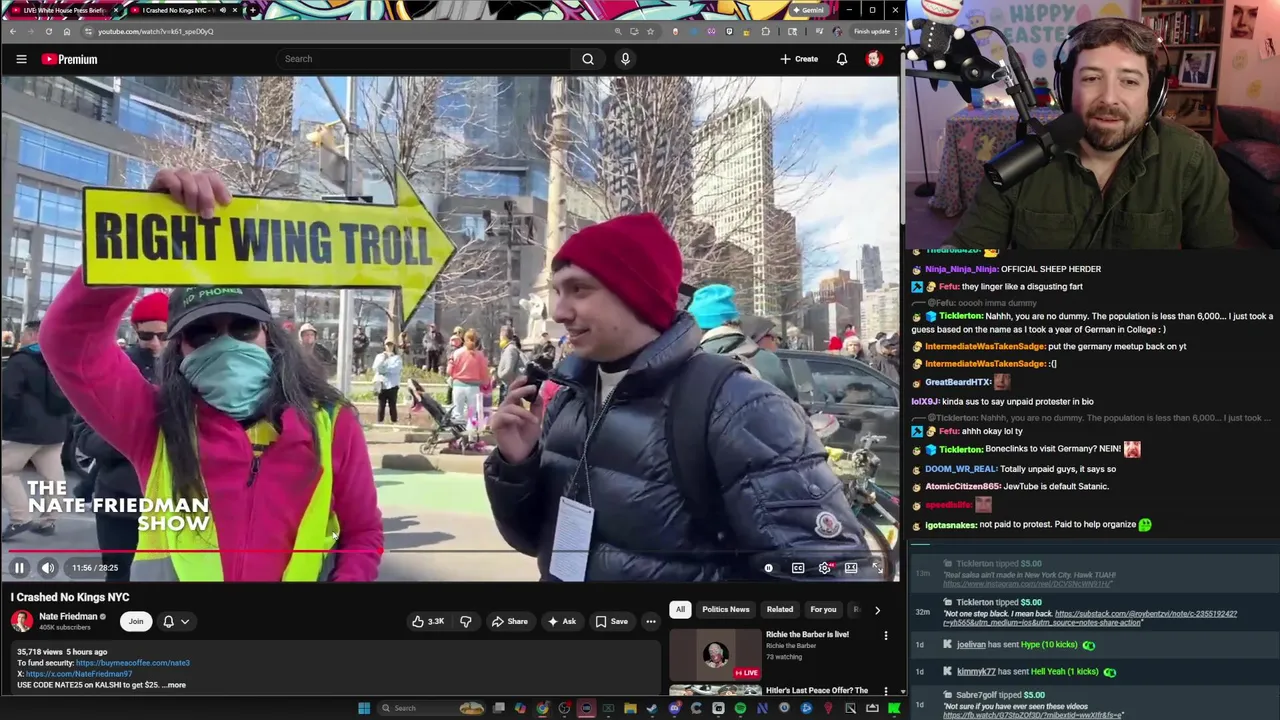Join the Nate Friedman channel membership
Screen dimensions: 1280x720
pos(136,622)
